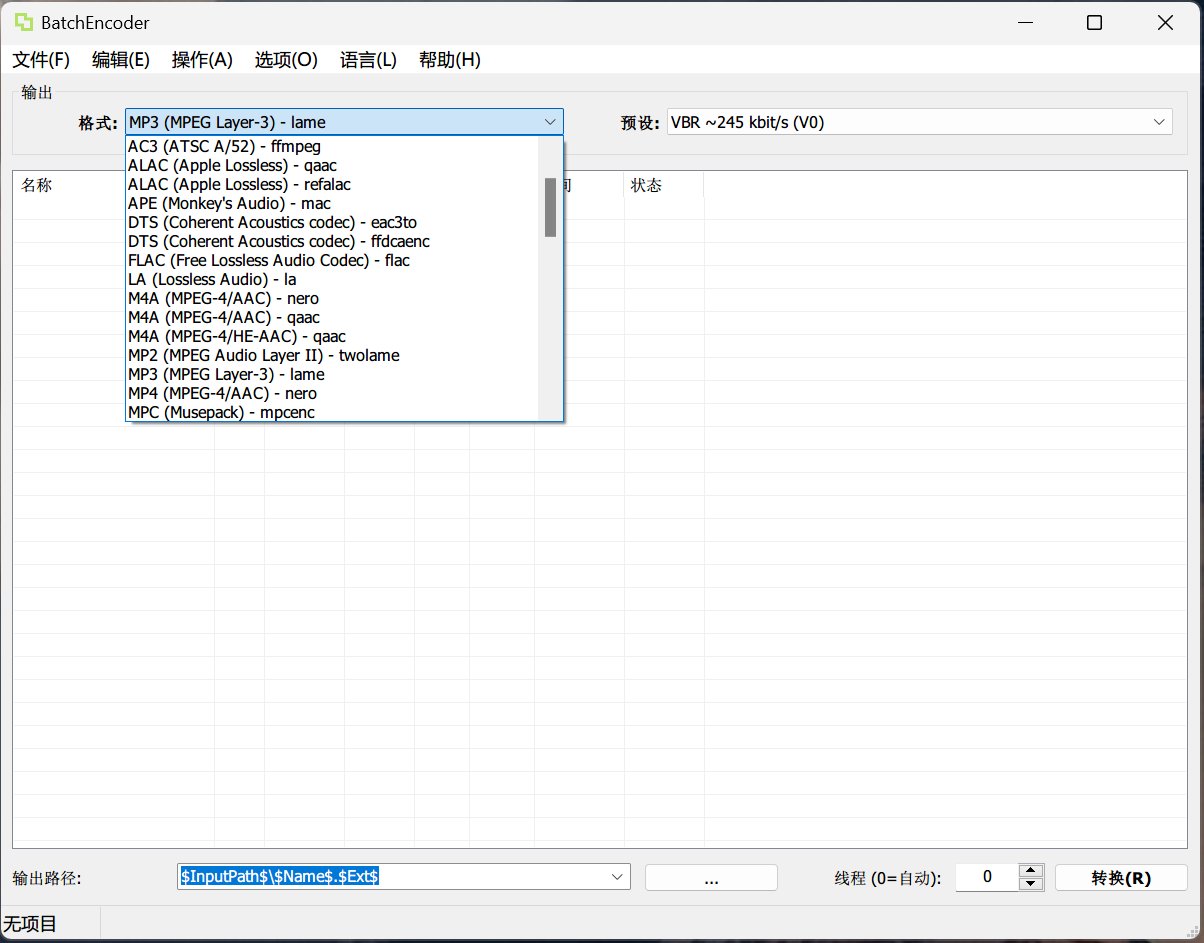Pick LA (Lossless Audio) - la
The width and height of the screenshot is (1204, 943).
(x=332, y=280)
